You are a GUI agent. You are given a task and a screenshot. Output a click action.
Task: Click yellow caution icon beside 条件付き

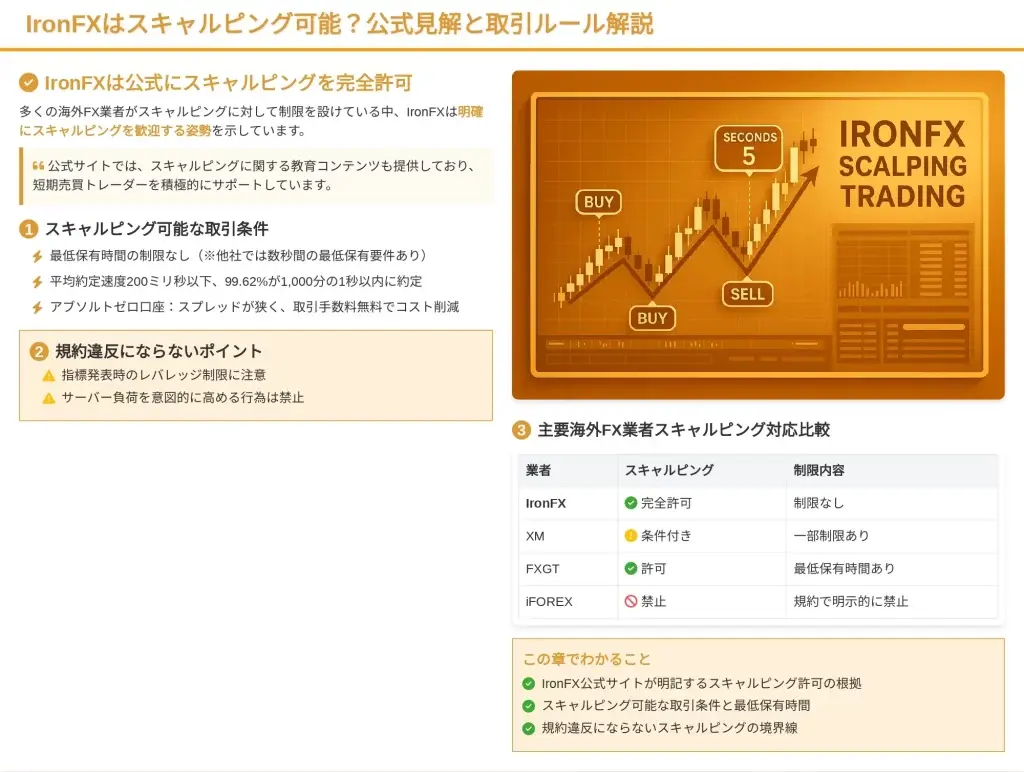(x=631, y=536)
